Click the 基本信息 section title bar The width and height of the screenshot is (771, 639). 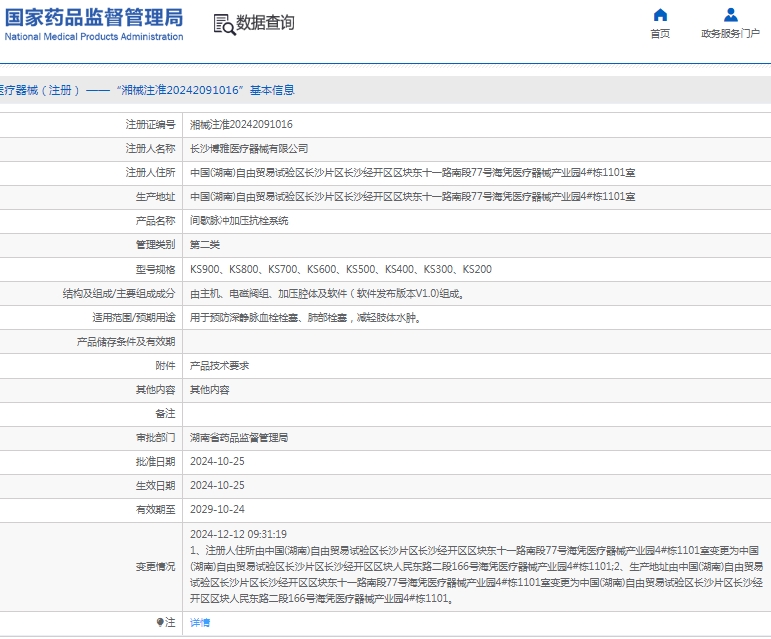pos(386,90)
